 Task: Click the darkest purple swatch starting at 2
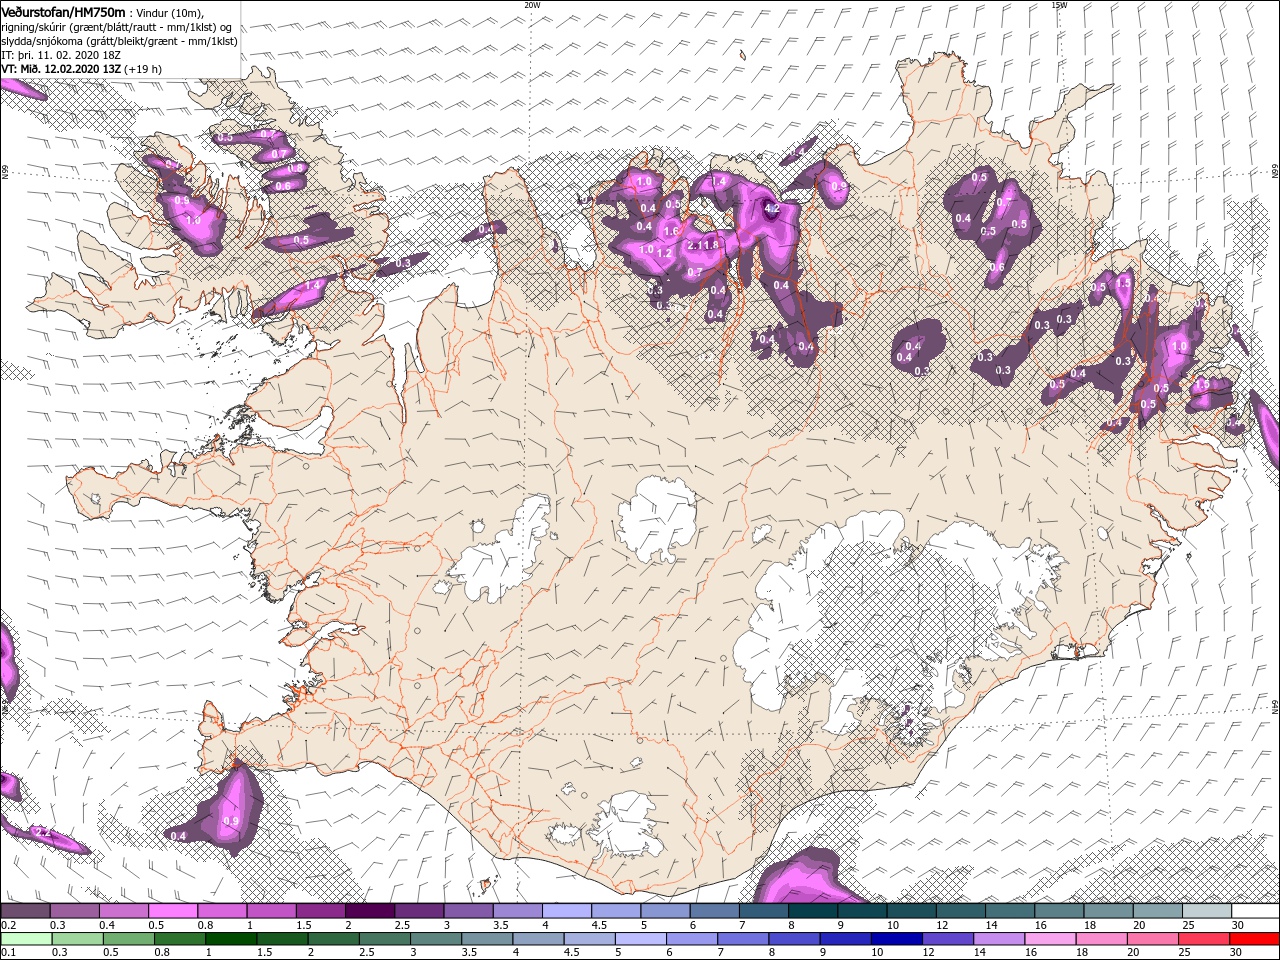point(370,911)
